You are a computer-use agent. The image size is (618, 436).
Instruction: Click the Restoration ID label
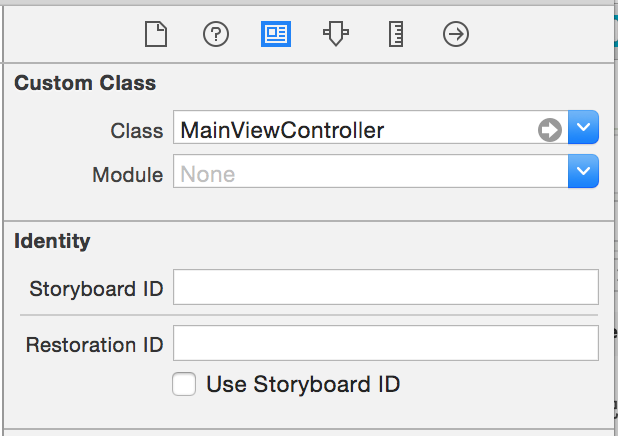pos(94,345)
